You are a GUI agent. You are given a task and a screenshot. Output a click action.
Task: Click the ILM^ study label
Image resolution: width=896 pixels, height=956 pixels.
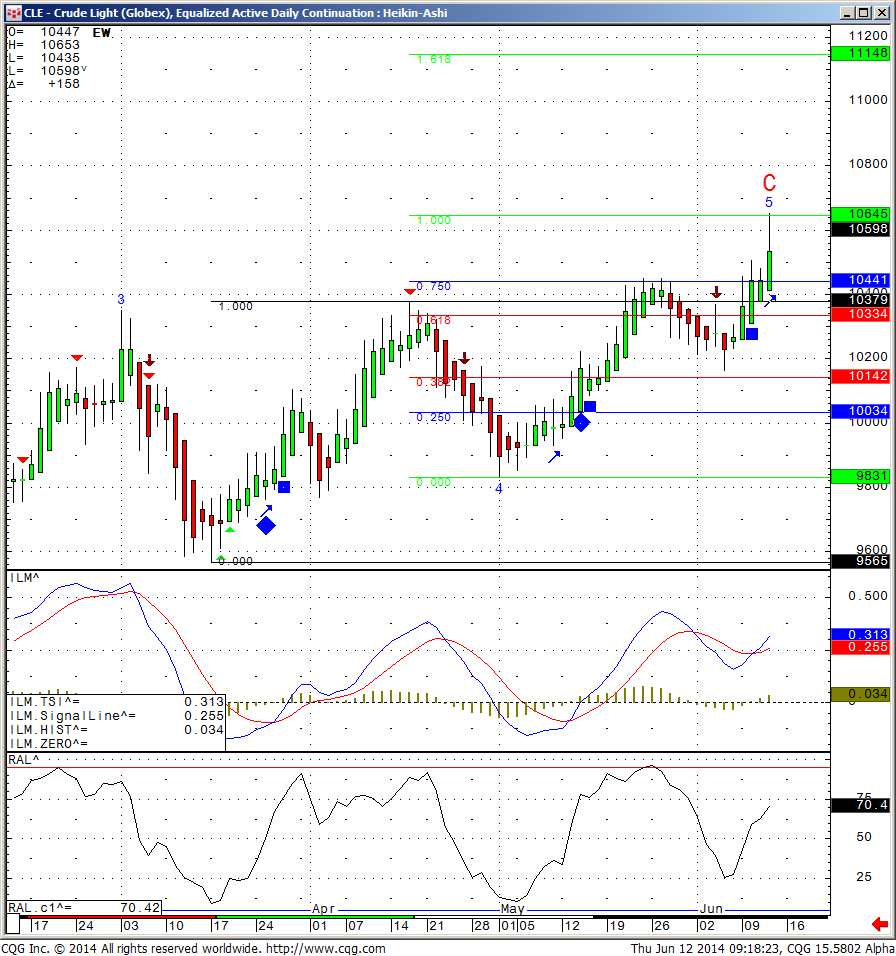point(25,578)
